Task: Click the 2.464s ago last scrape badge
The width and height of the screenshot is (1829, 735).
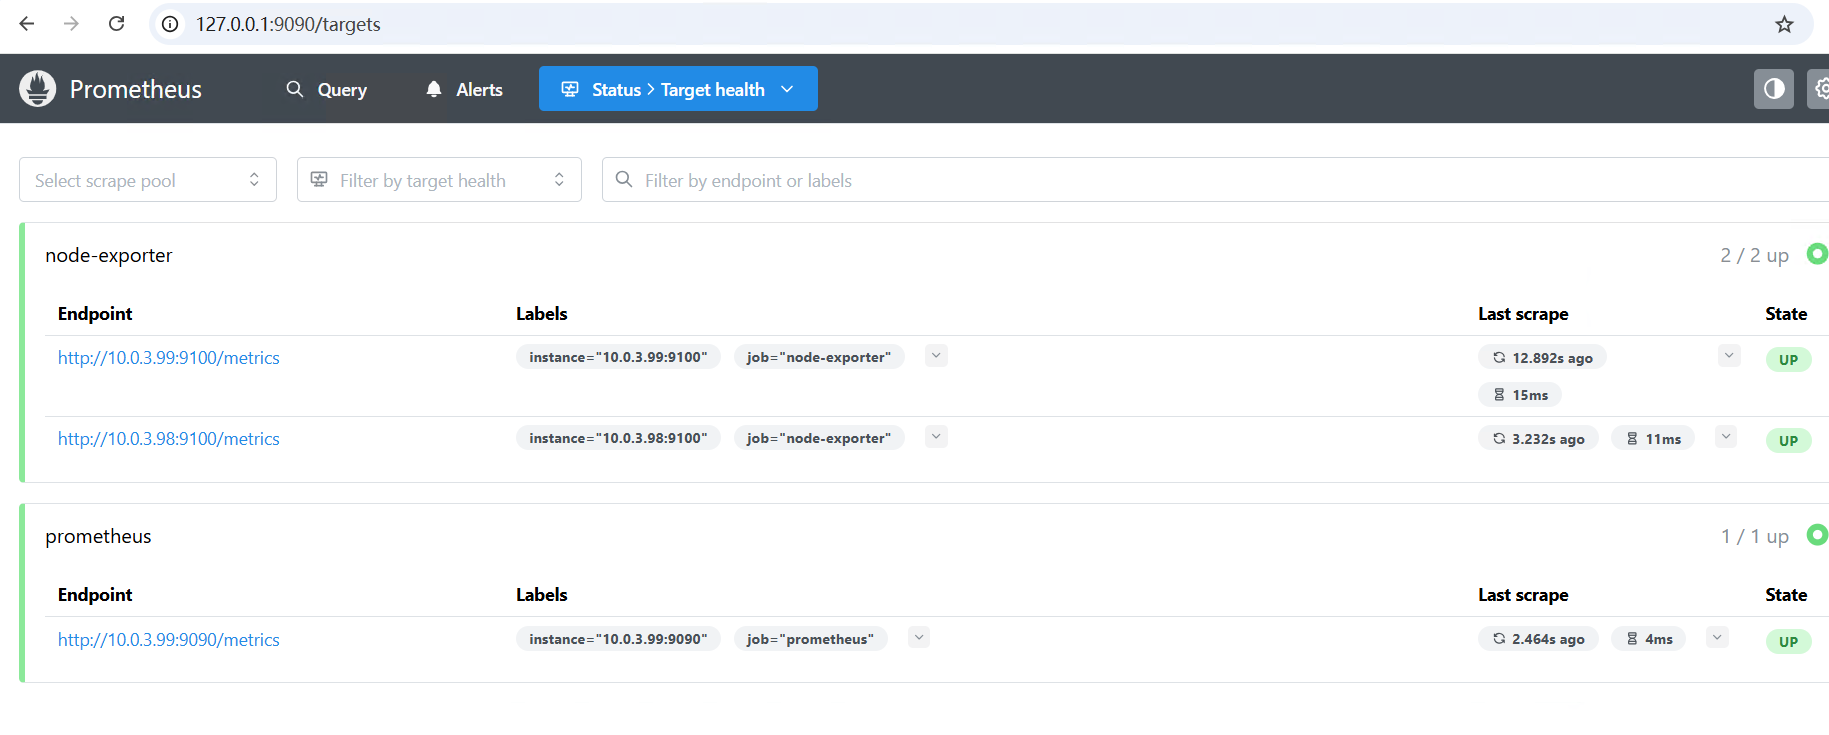Action: [x=1538, y=639]
